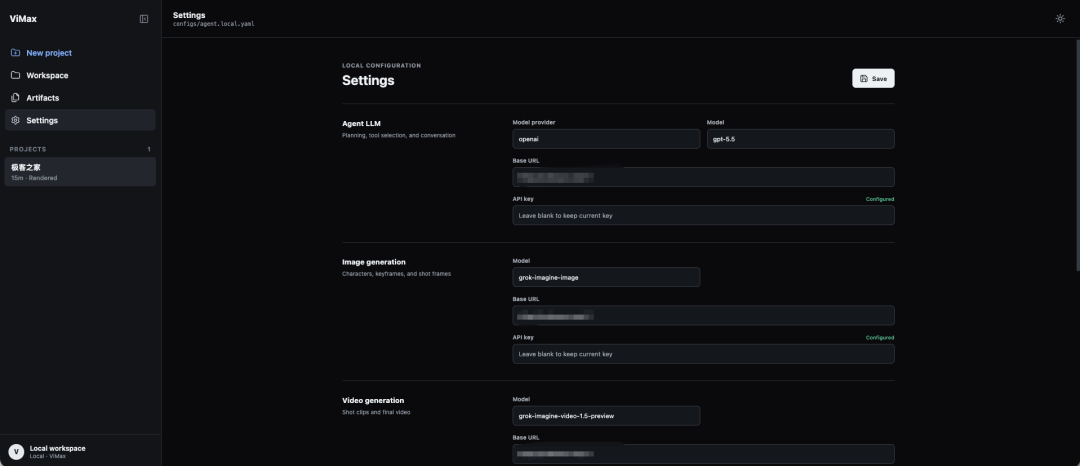Viewport: 1080px width, 466px height.
Task: Click the Model provider field with openai
Action: pyautogui.click(x=606, y=139)
